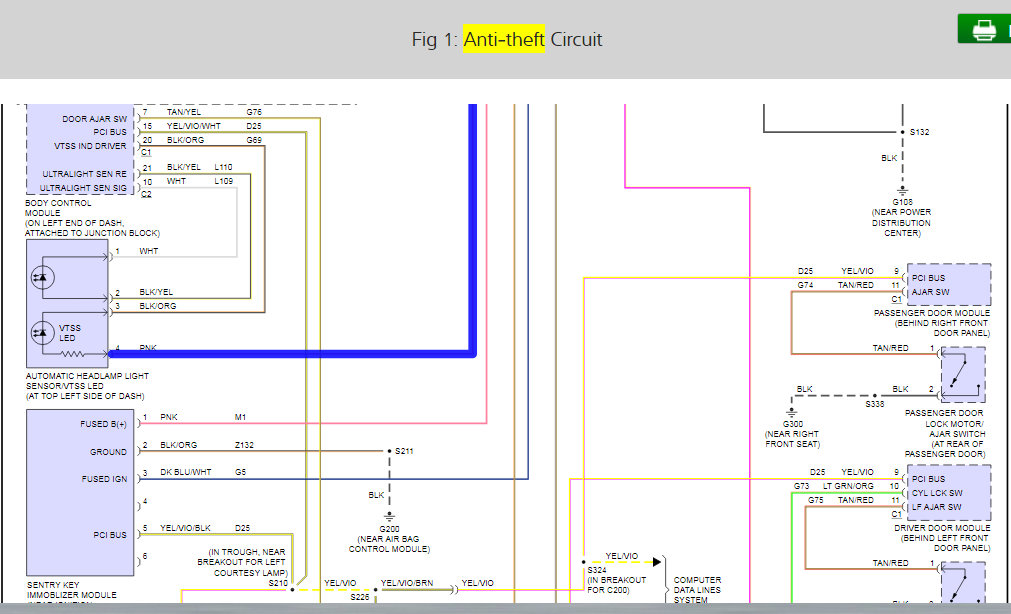Click the 'S132' splice label
1011x614 pixels.
coord(919,132)
